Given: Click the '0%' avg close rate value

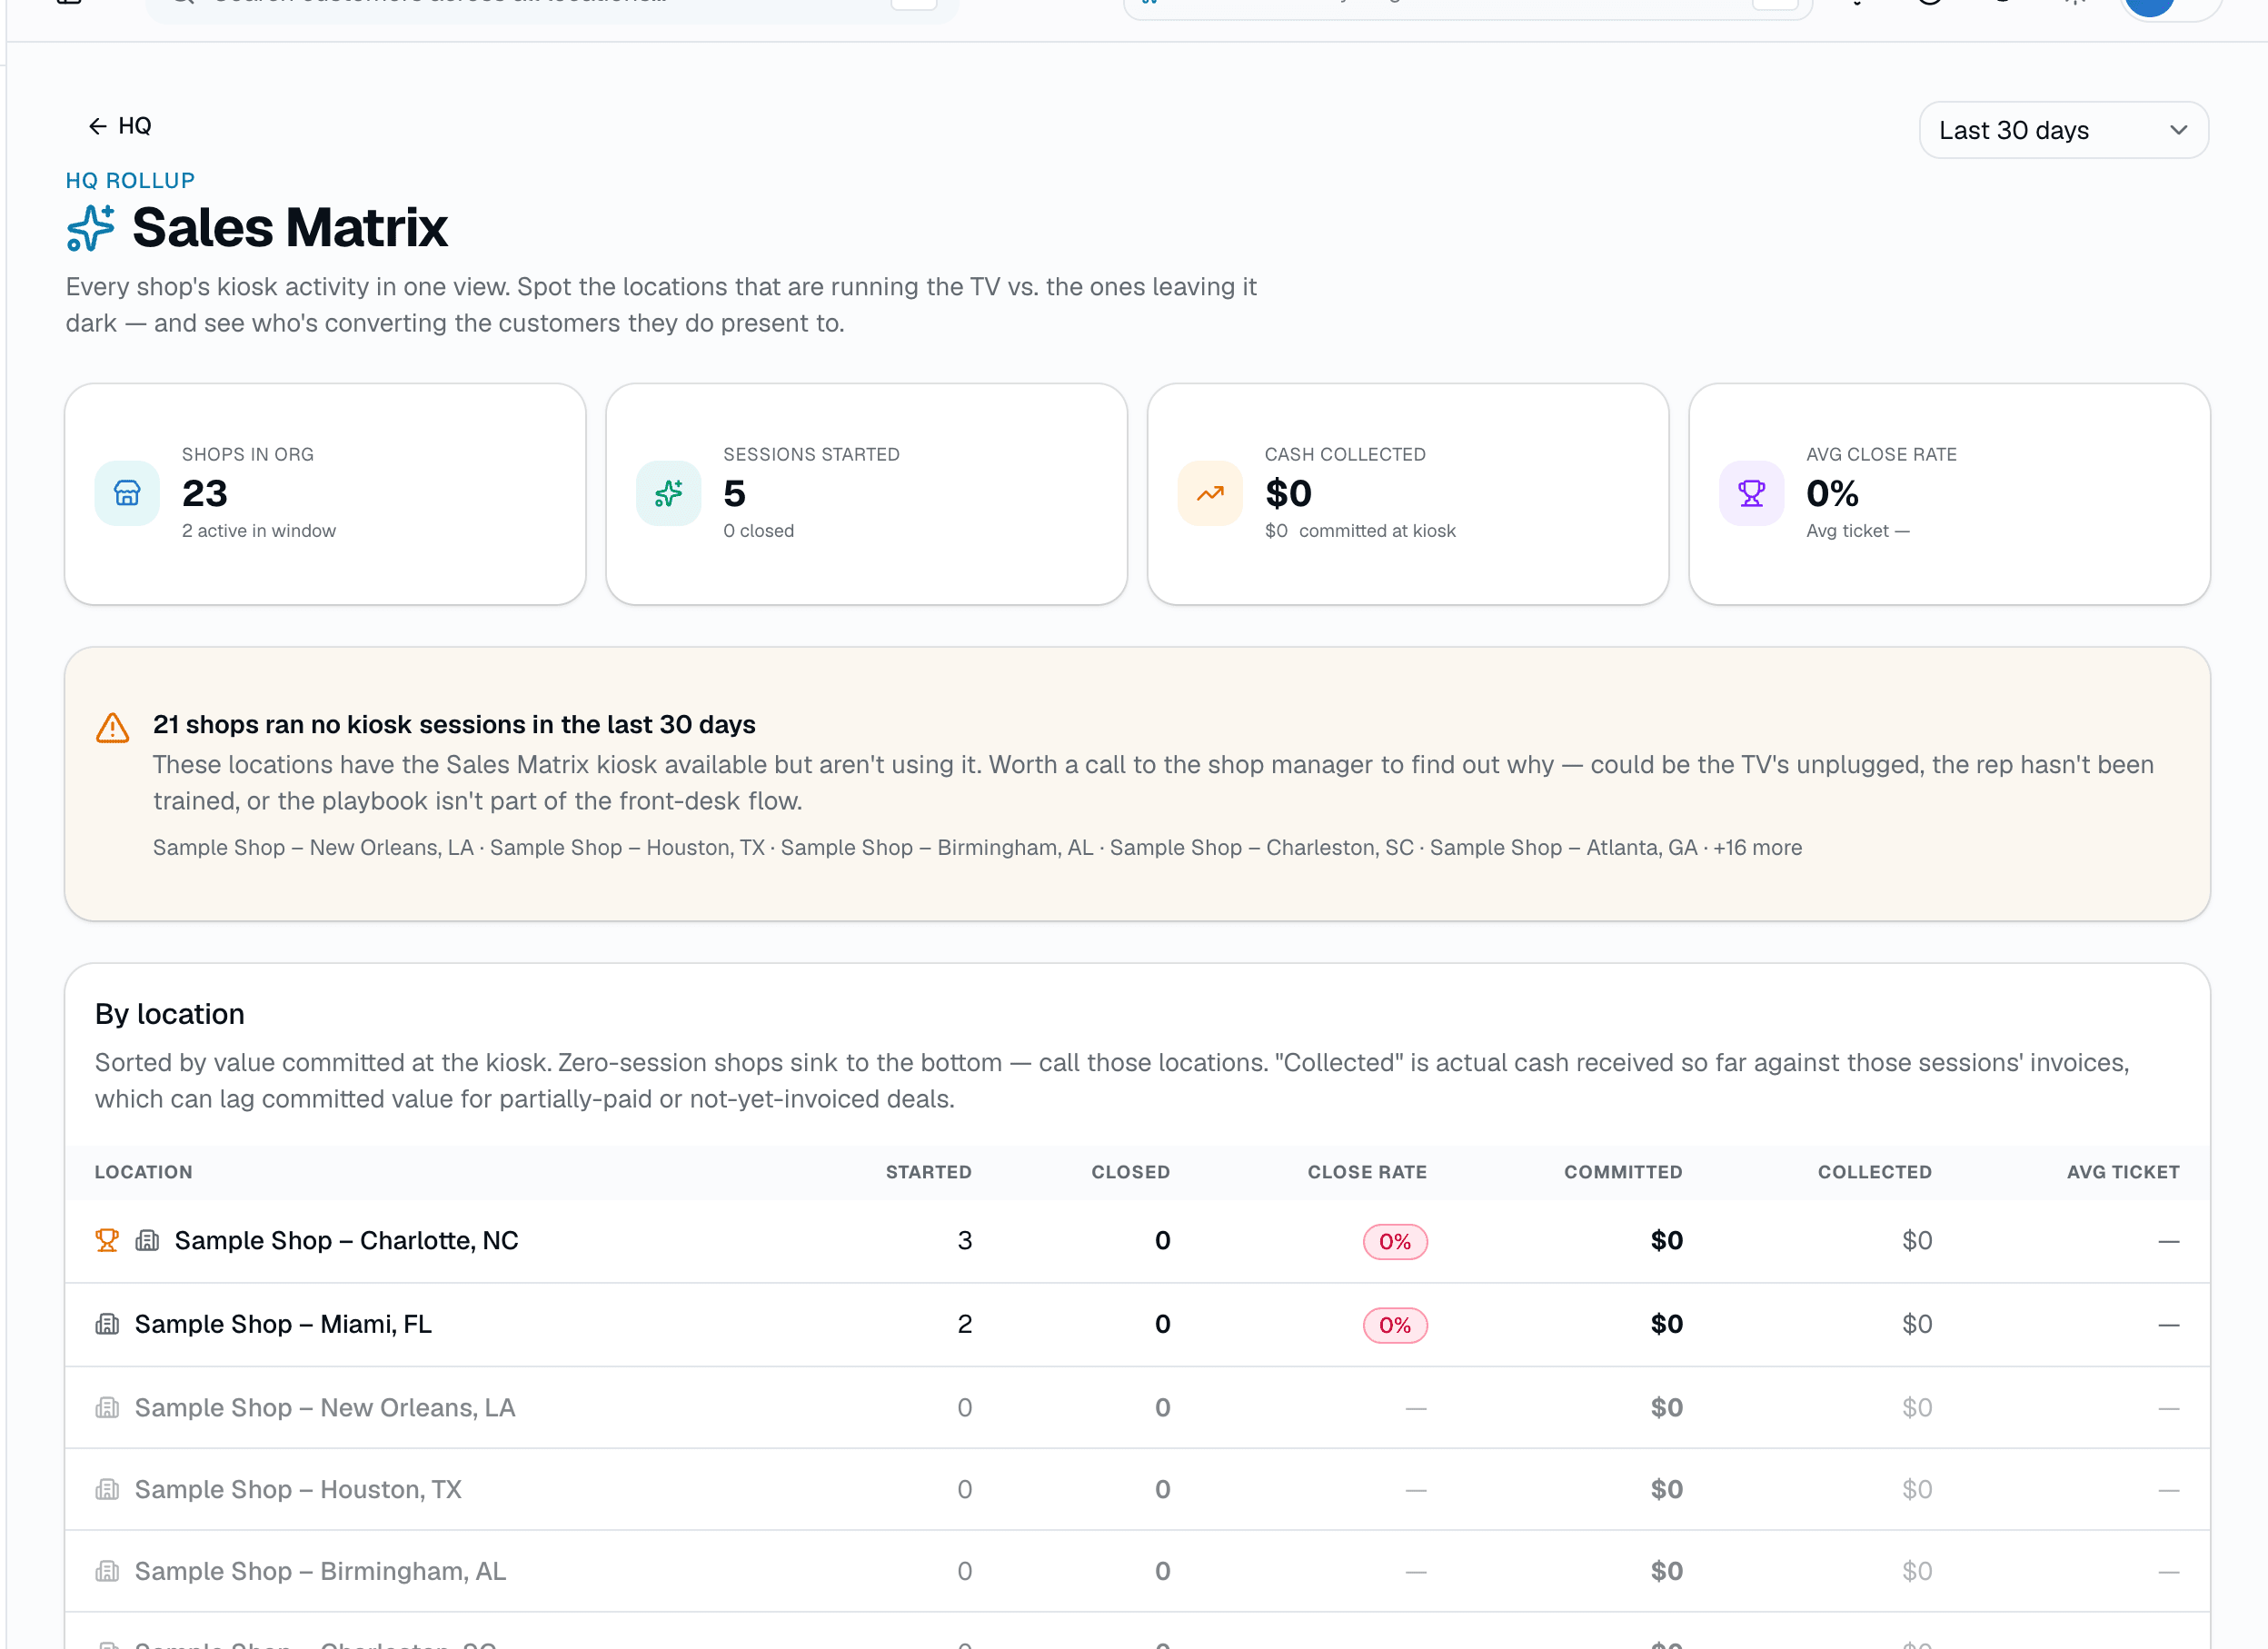Looking at the screenshot, I should [x=1832, y=493].
